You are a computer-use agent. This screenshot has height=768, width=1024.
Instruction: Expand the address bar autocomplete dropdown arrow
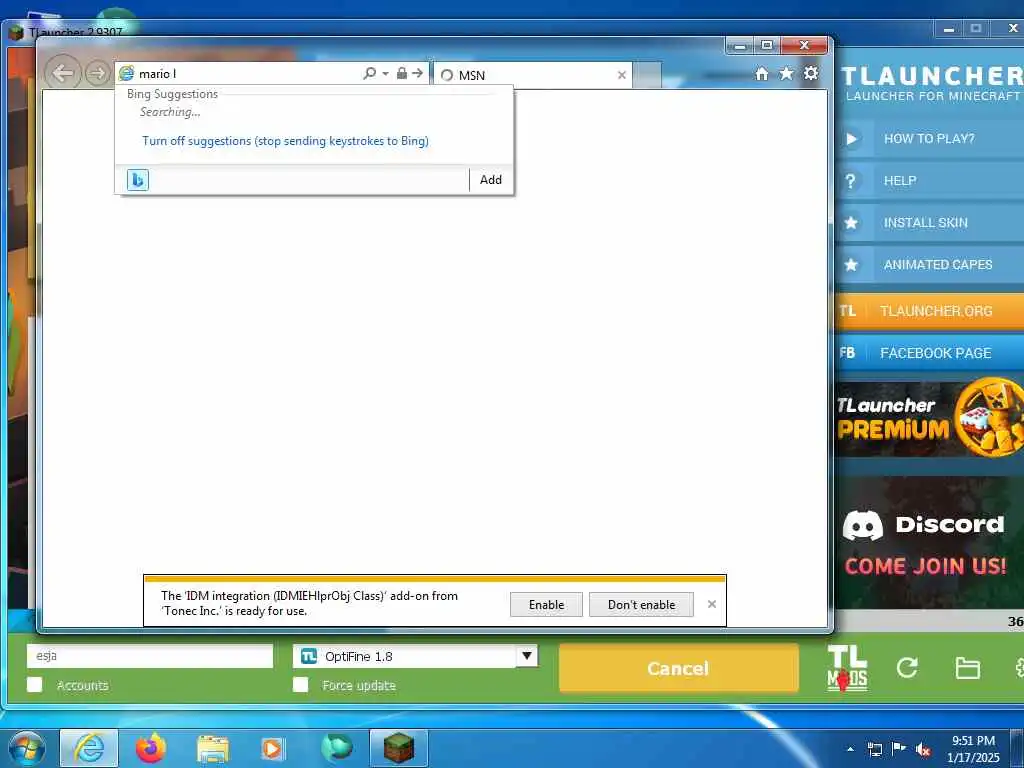385,73
